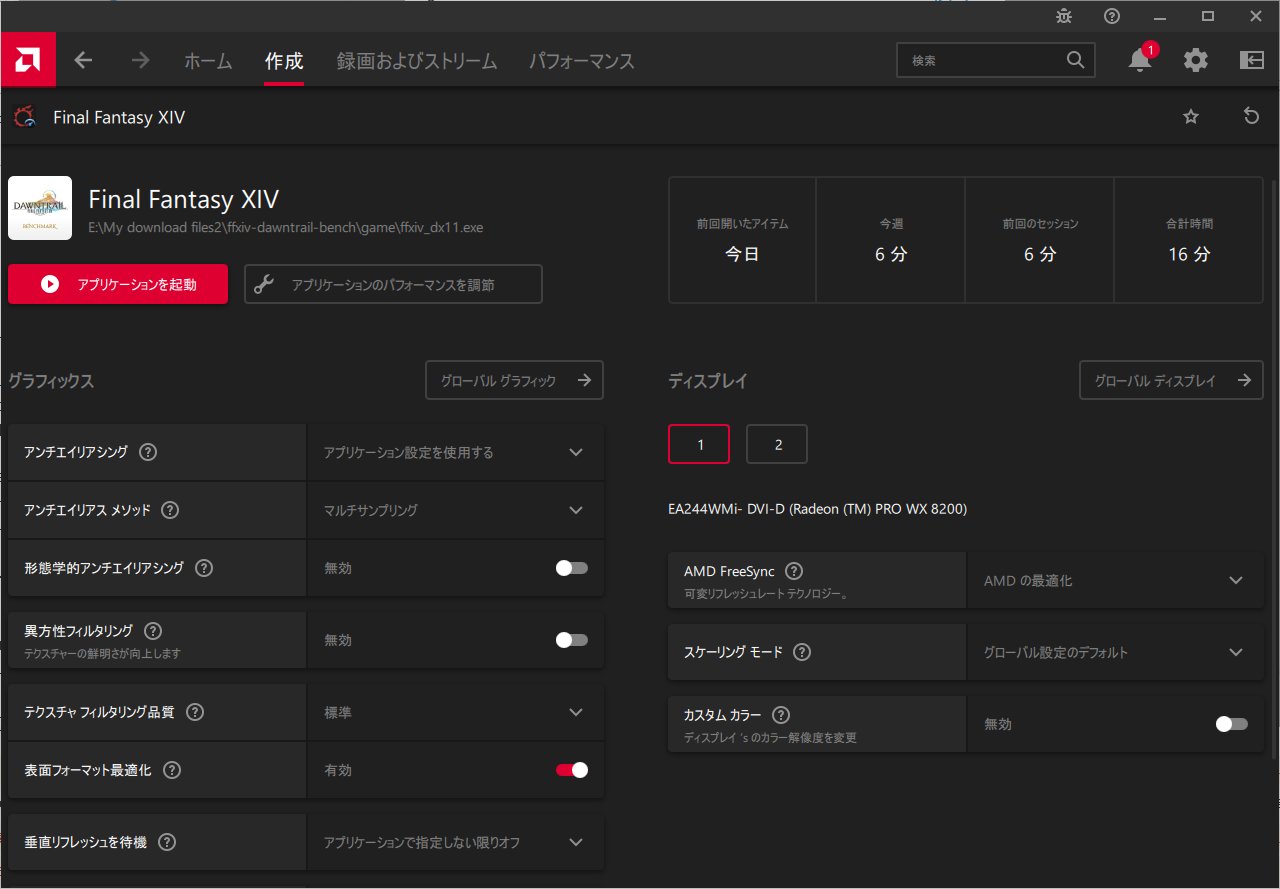Reset the game profile with the undo icon
This screenshot has height=889, width=1280.
(x=1251, y=117)
